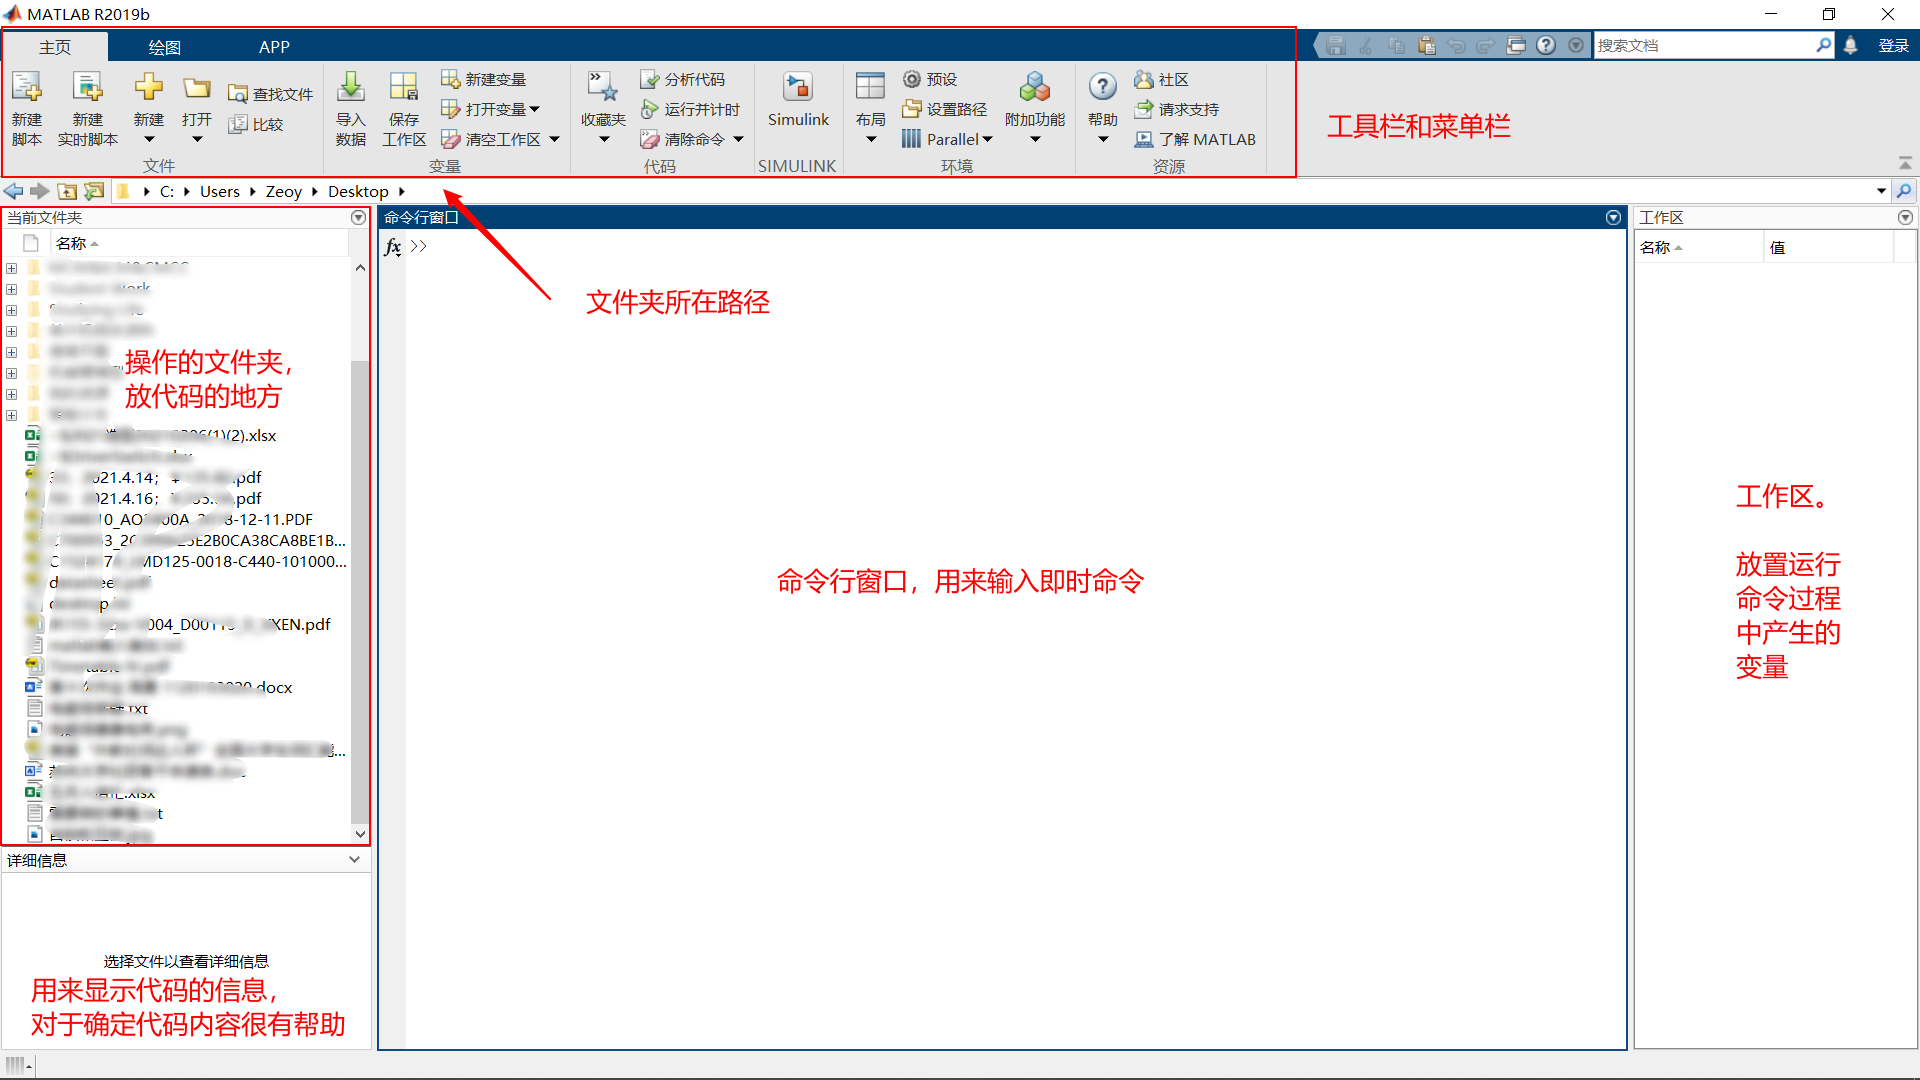The width and height of the screenshot is (1920, 1080).
Task: Click the yellow plus 新建 icon
Action: 149,87
